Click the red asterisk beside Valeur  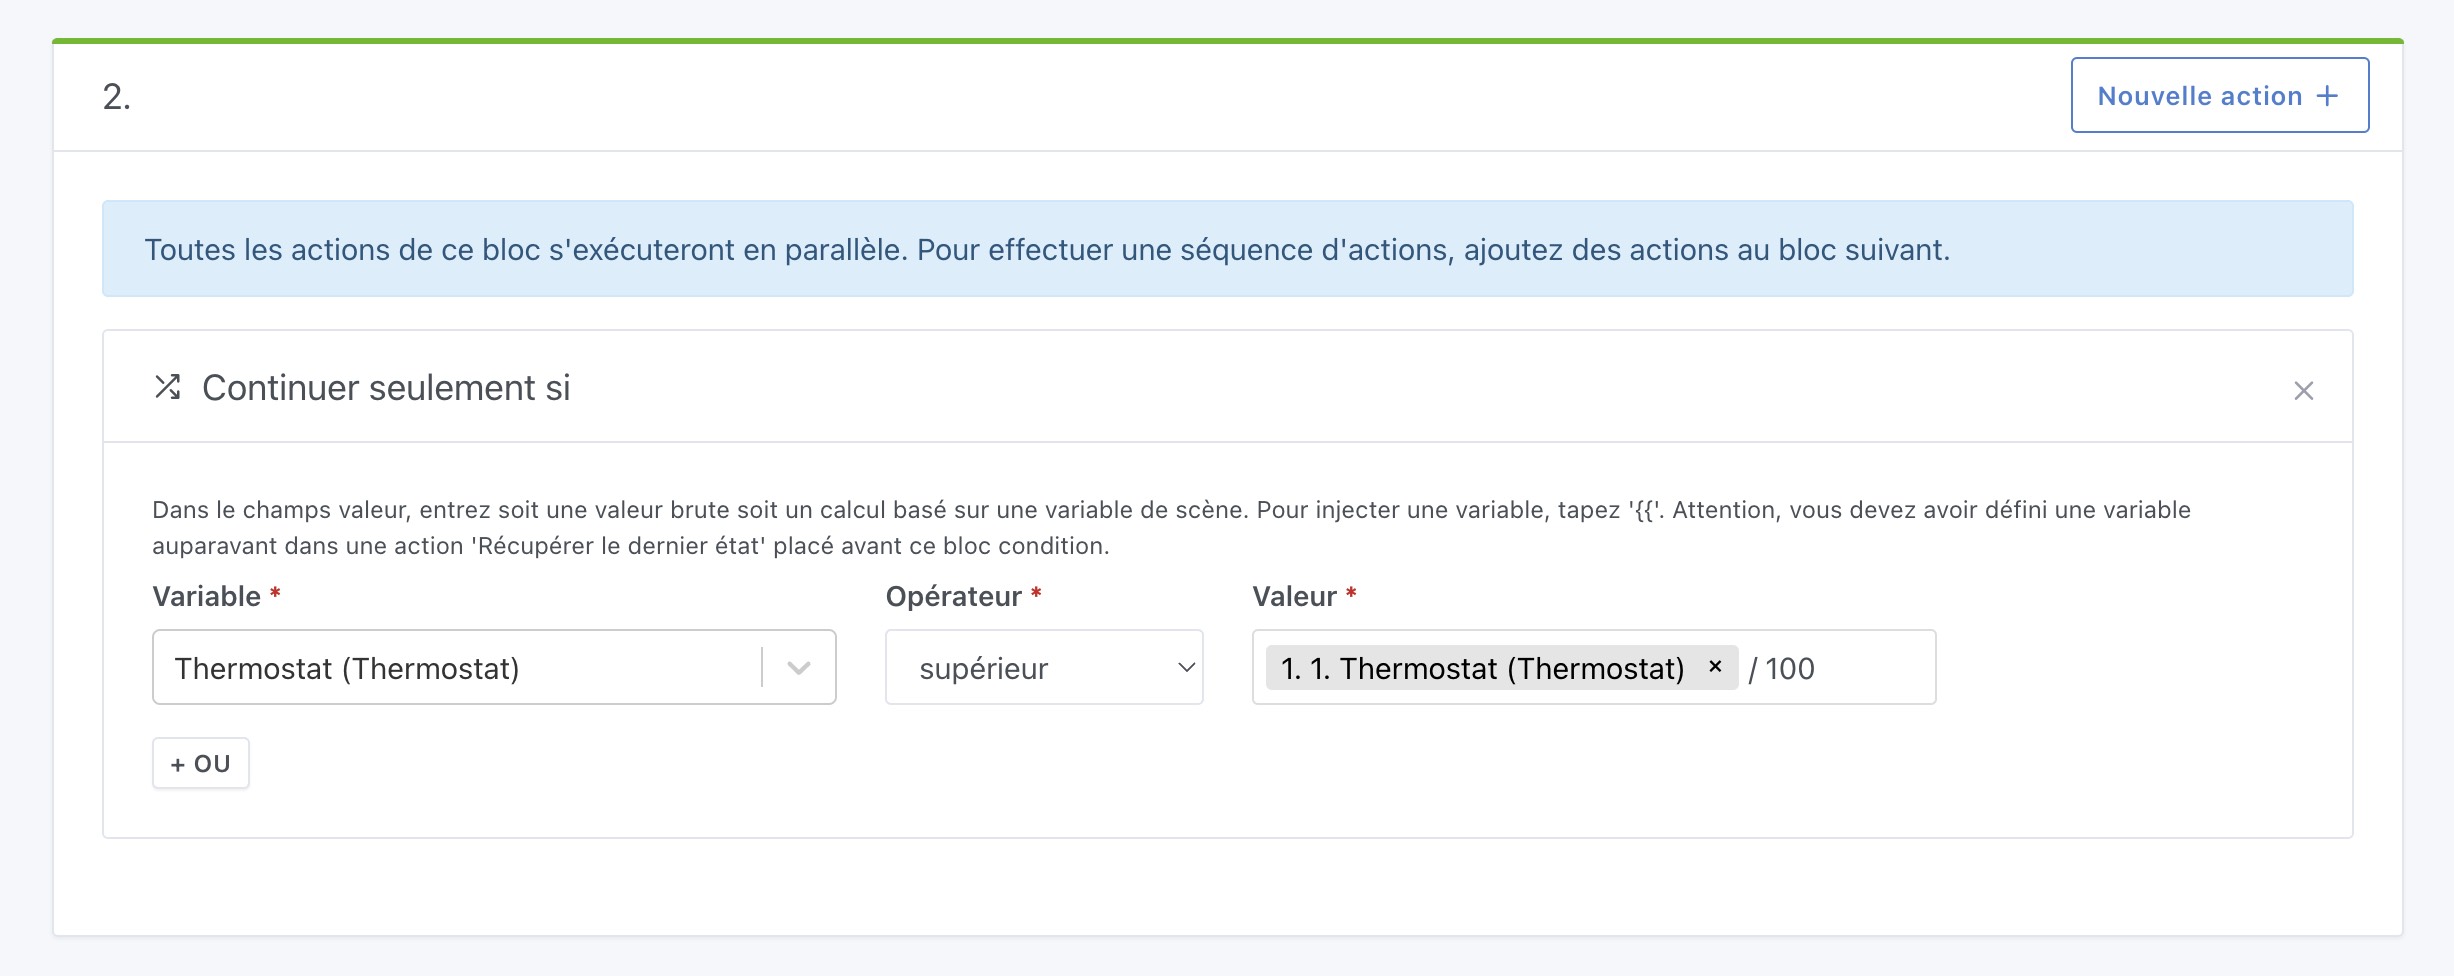click(x=1349, y=596)
